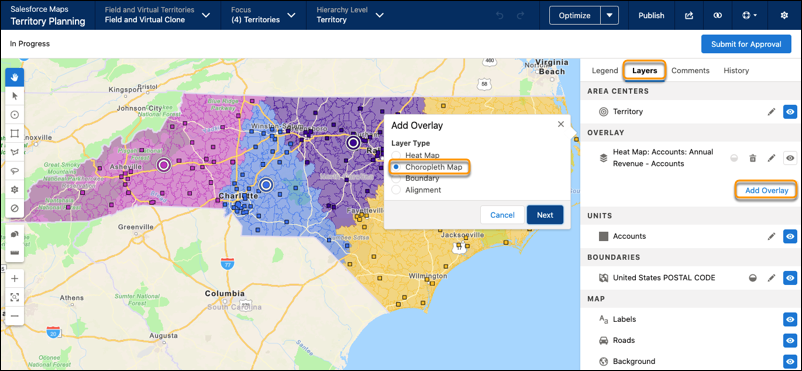Switch to the History tab
802x371 pixels.
click(x=736, y=71)
